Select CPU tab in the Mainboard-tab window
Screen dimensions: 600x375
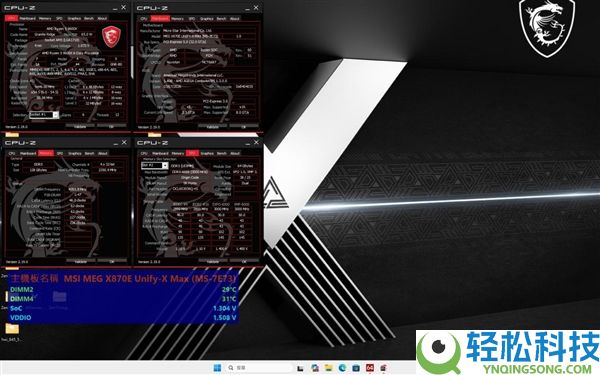144,18
